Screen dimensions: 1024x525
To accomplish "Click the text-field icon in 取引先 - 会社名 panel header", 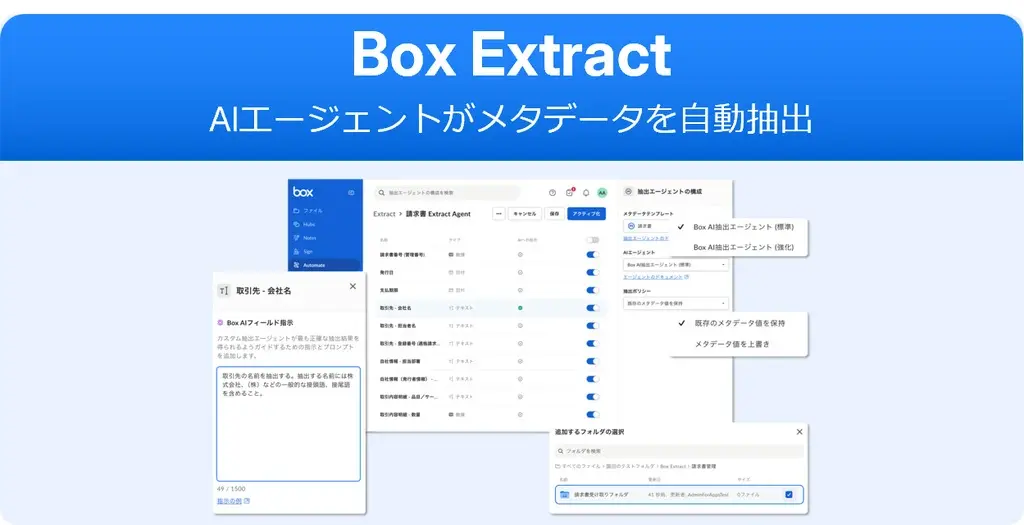I will point(224,291).
